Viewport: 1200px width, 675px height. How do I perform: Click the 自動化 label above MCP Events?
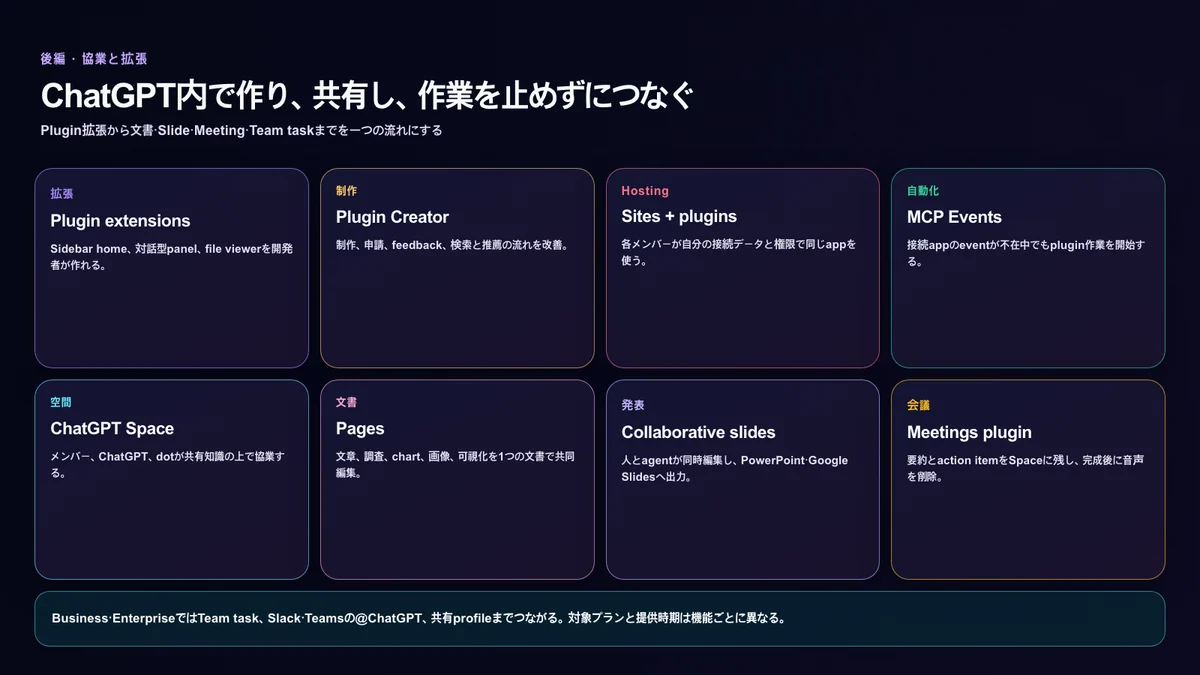(923, 191)
